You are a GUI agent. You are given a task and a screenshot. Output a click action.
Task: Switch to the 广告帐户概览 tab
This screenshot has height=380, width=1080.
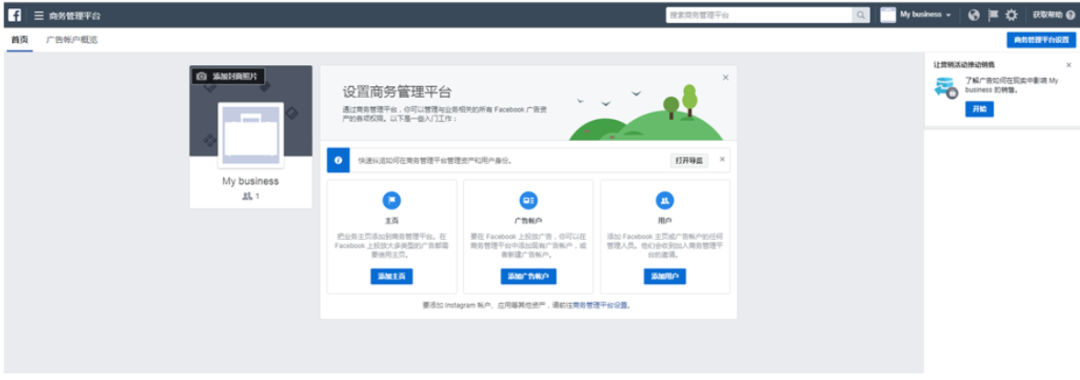pyautogui.click(x=72, y=40)
